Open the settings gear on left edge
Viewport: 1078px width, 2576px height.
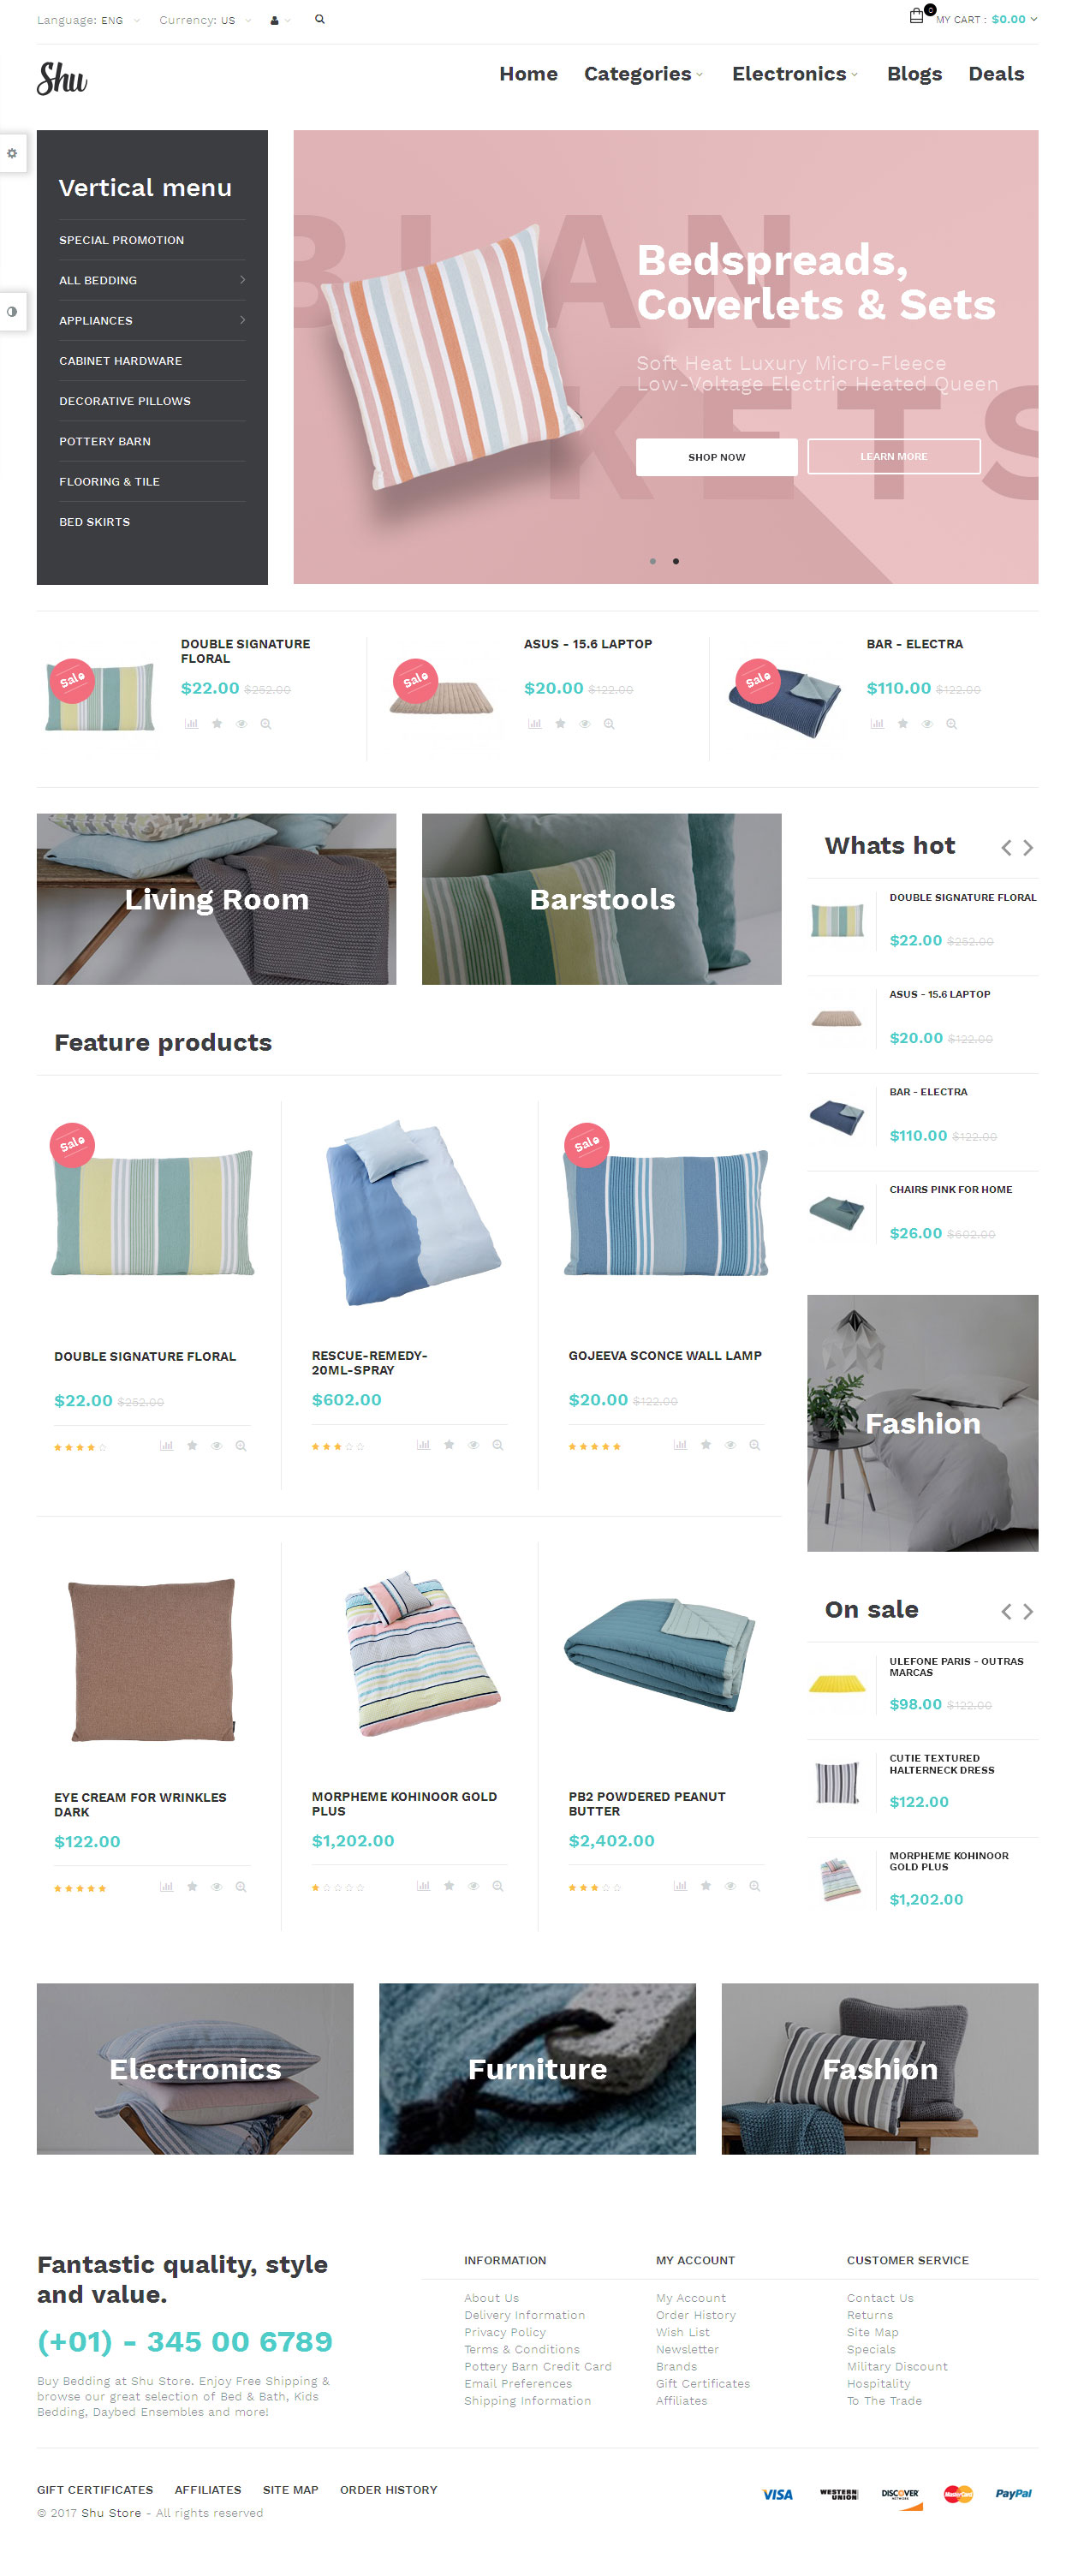point(12,153)
